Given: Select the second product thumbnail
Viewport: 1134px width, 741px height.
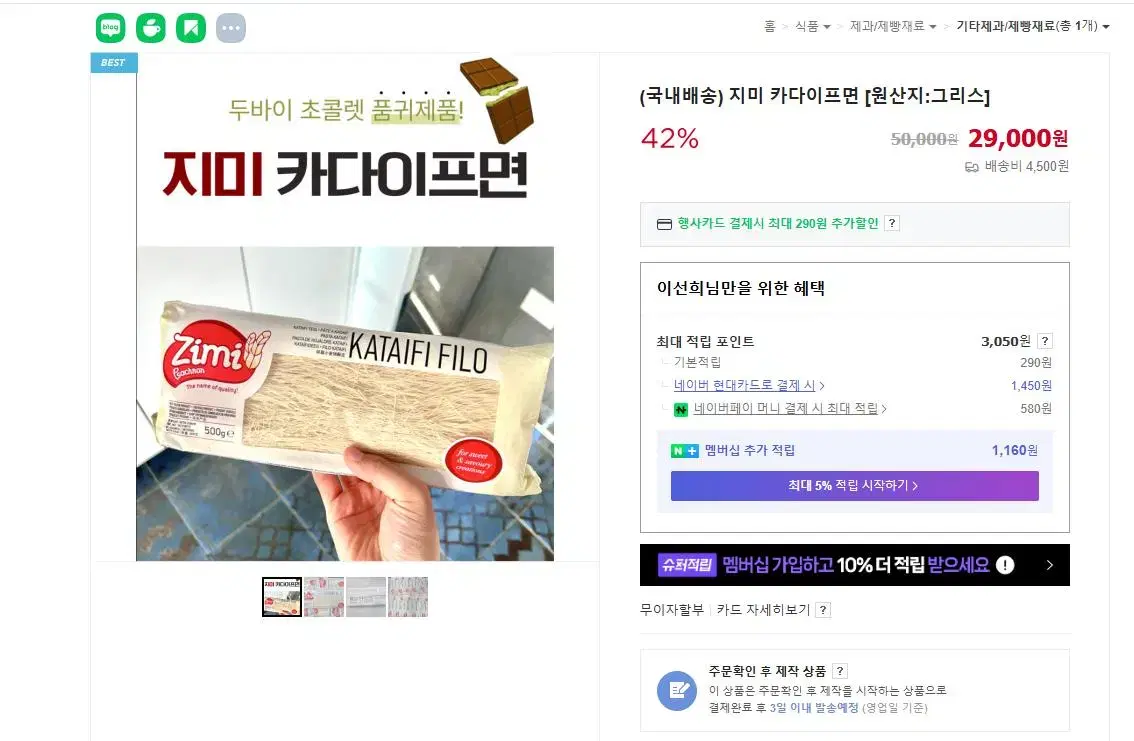Looking at the screenshot, I should 324,597.
